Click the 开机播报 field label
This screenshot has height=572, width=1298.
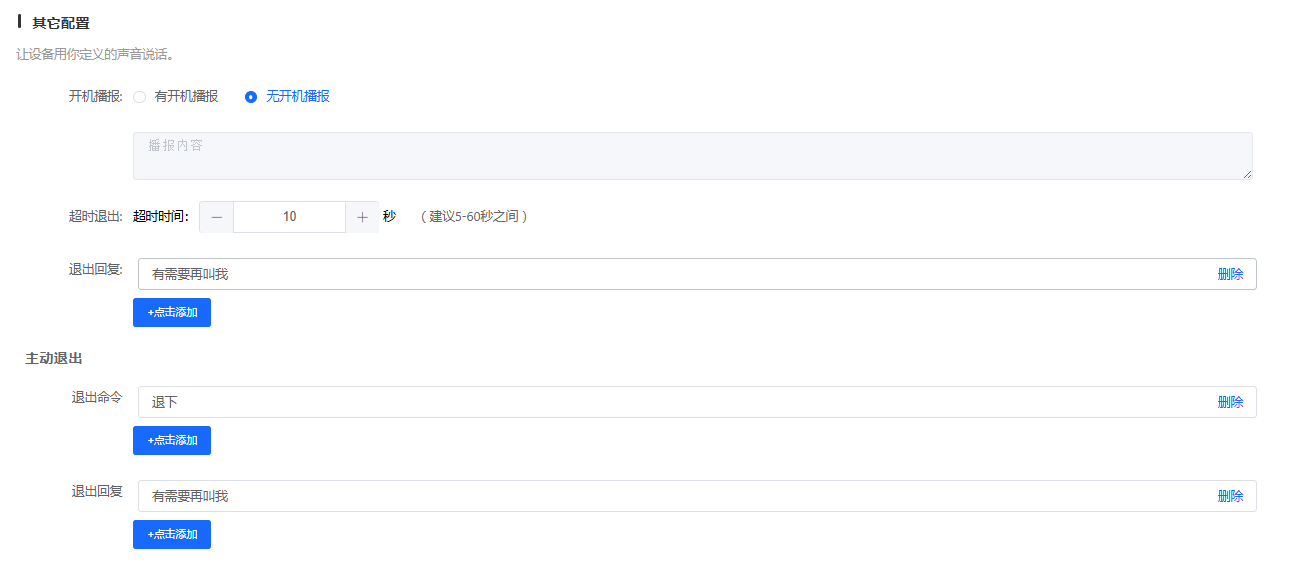[95, 97]
